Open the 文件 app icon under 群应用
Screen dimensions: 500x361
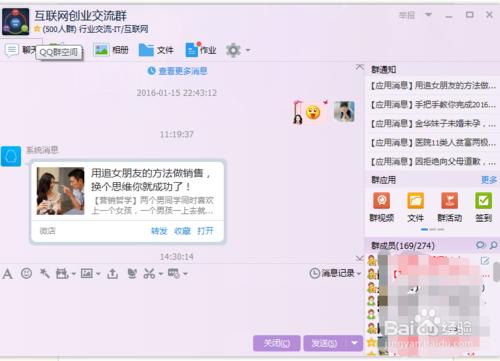(x=415, y=207)
